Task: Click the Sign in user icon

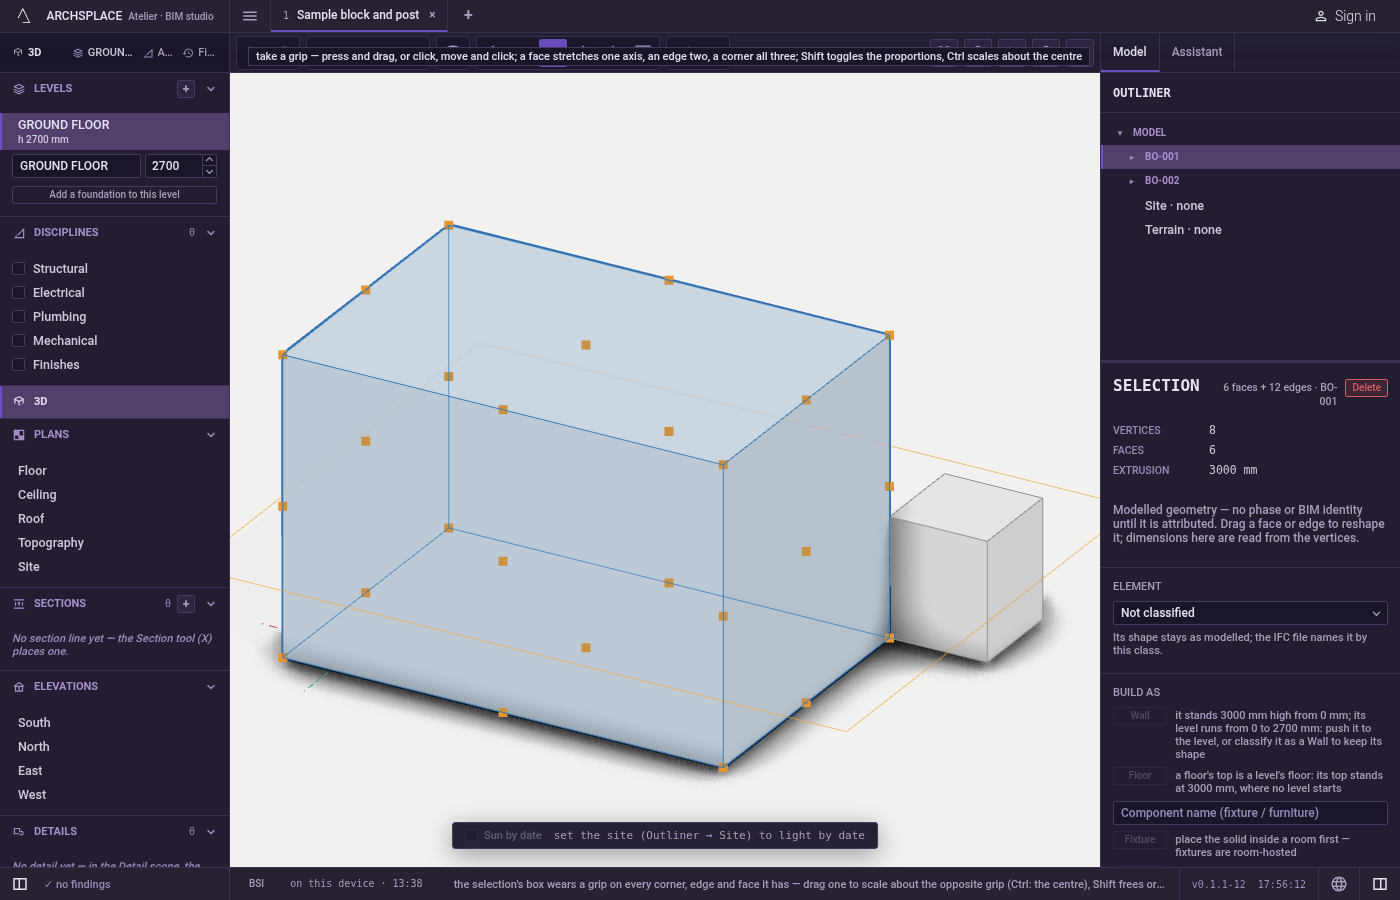Action: pyautogui.click(x=1320, y=16)
